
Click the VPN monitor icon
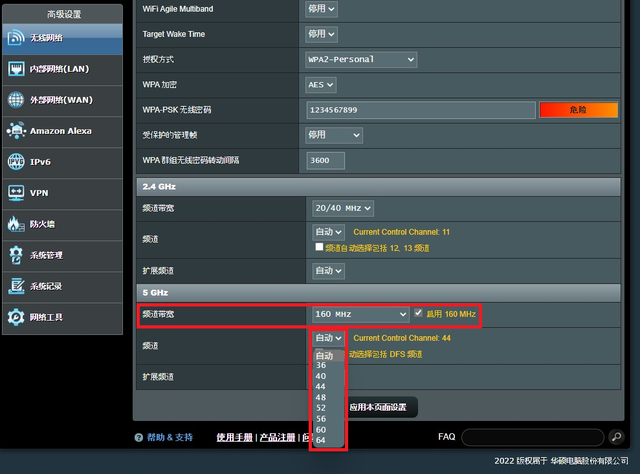16,193
